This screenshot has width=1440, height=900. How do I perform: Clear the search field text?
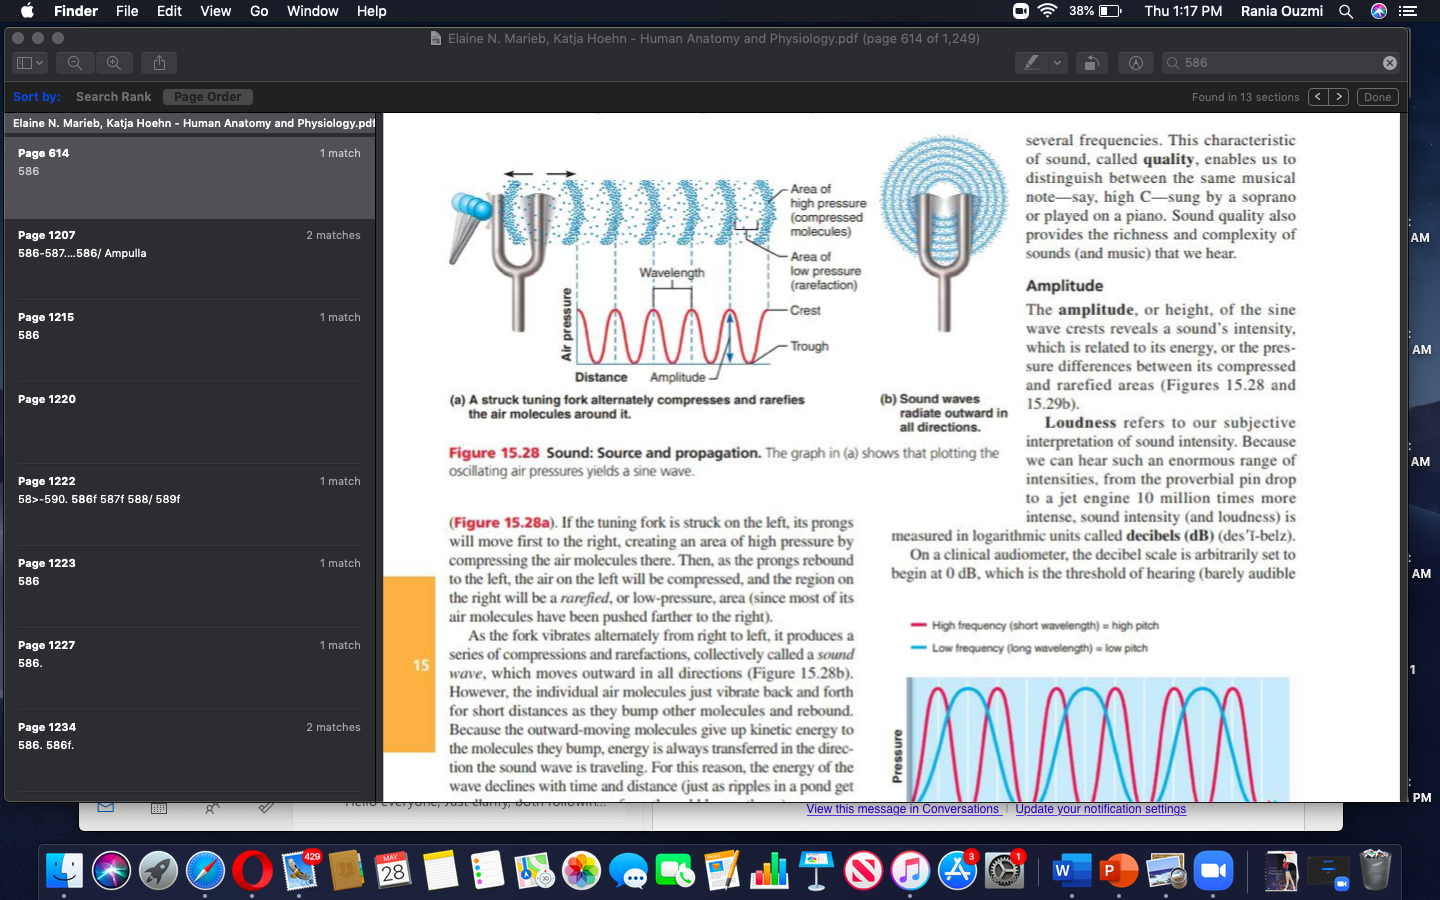point(1389,63)
